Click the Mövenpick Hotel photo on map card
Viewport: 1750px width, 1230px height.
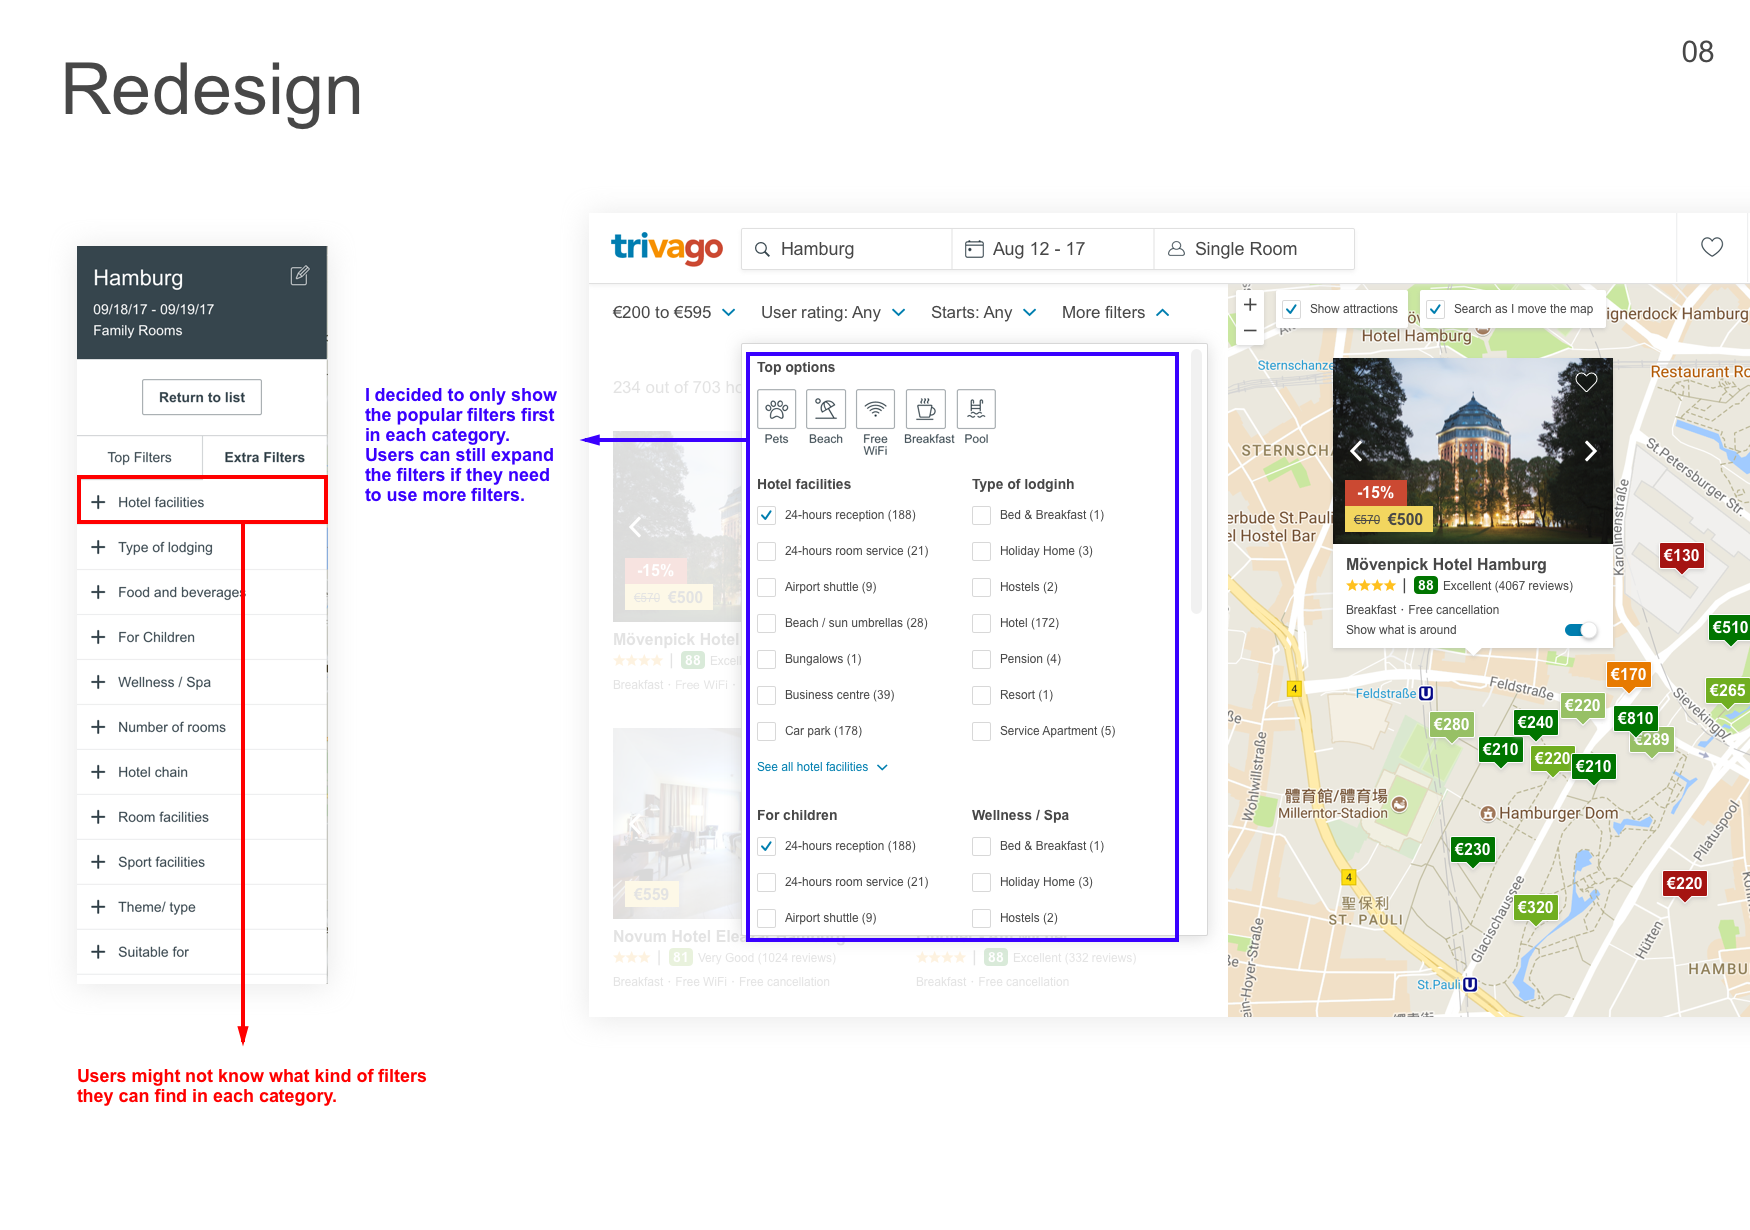[x=1473, y=451]
